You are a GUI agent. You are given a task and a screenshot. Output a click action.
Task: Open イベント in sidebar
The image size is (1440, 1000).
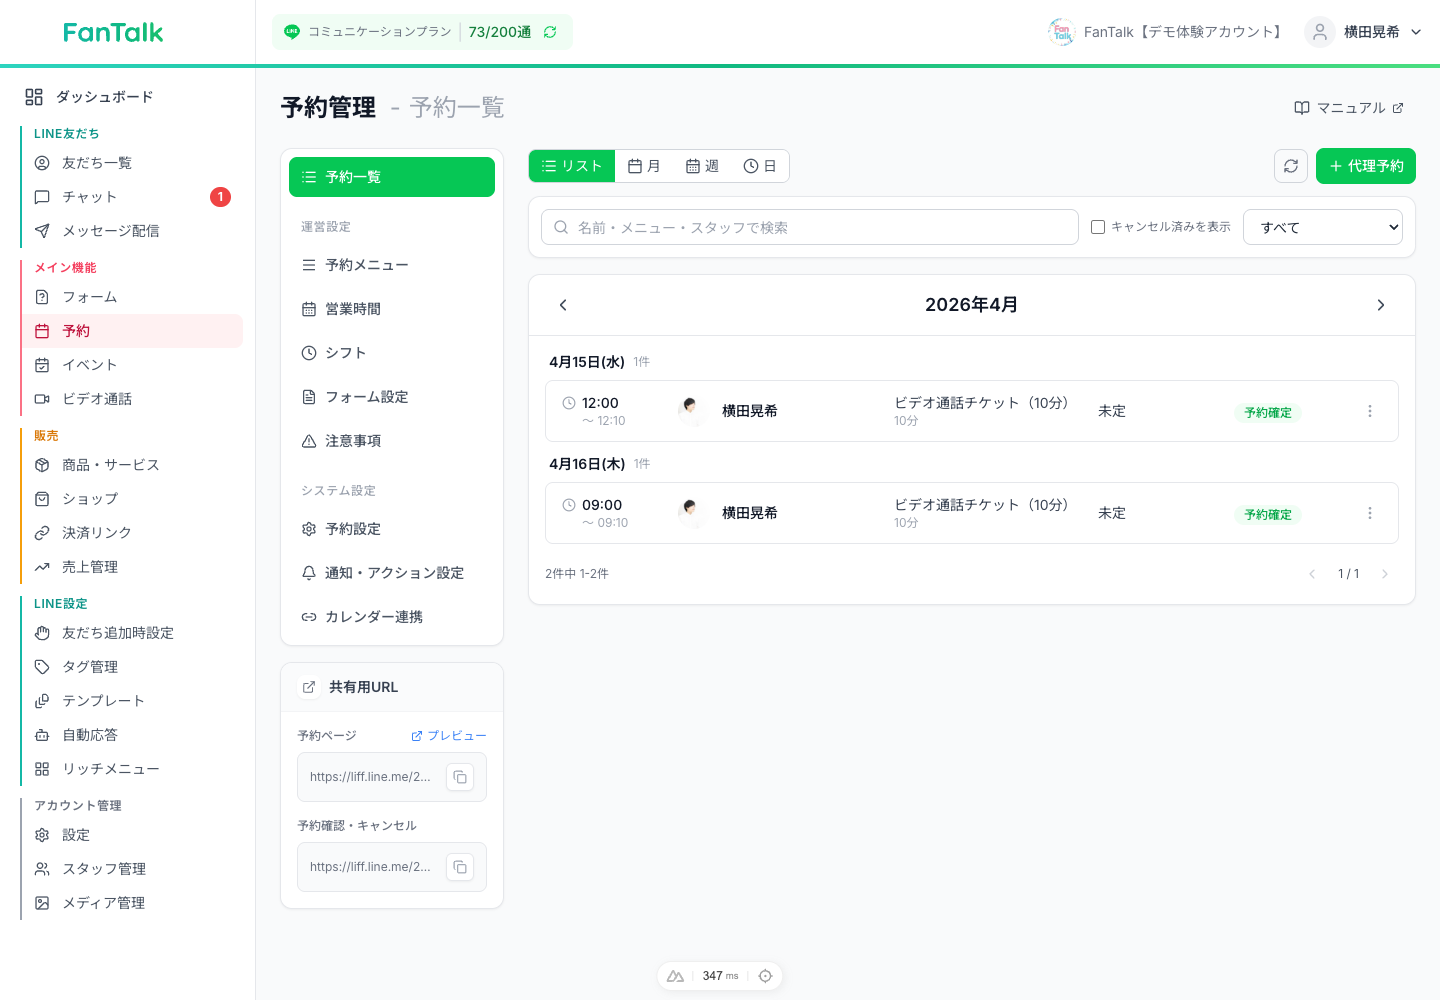point(132,365)
